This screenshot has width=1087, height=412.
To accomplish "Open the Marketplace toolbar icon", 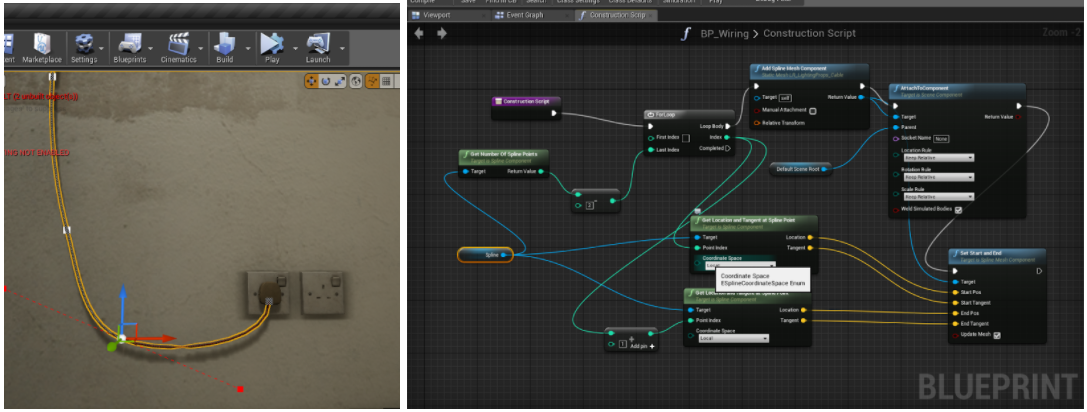I will 42,49.
